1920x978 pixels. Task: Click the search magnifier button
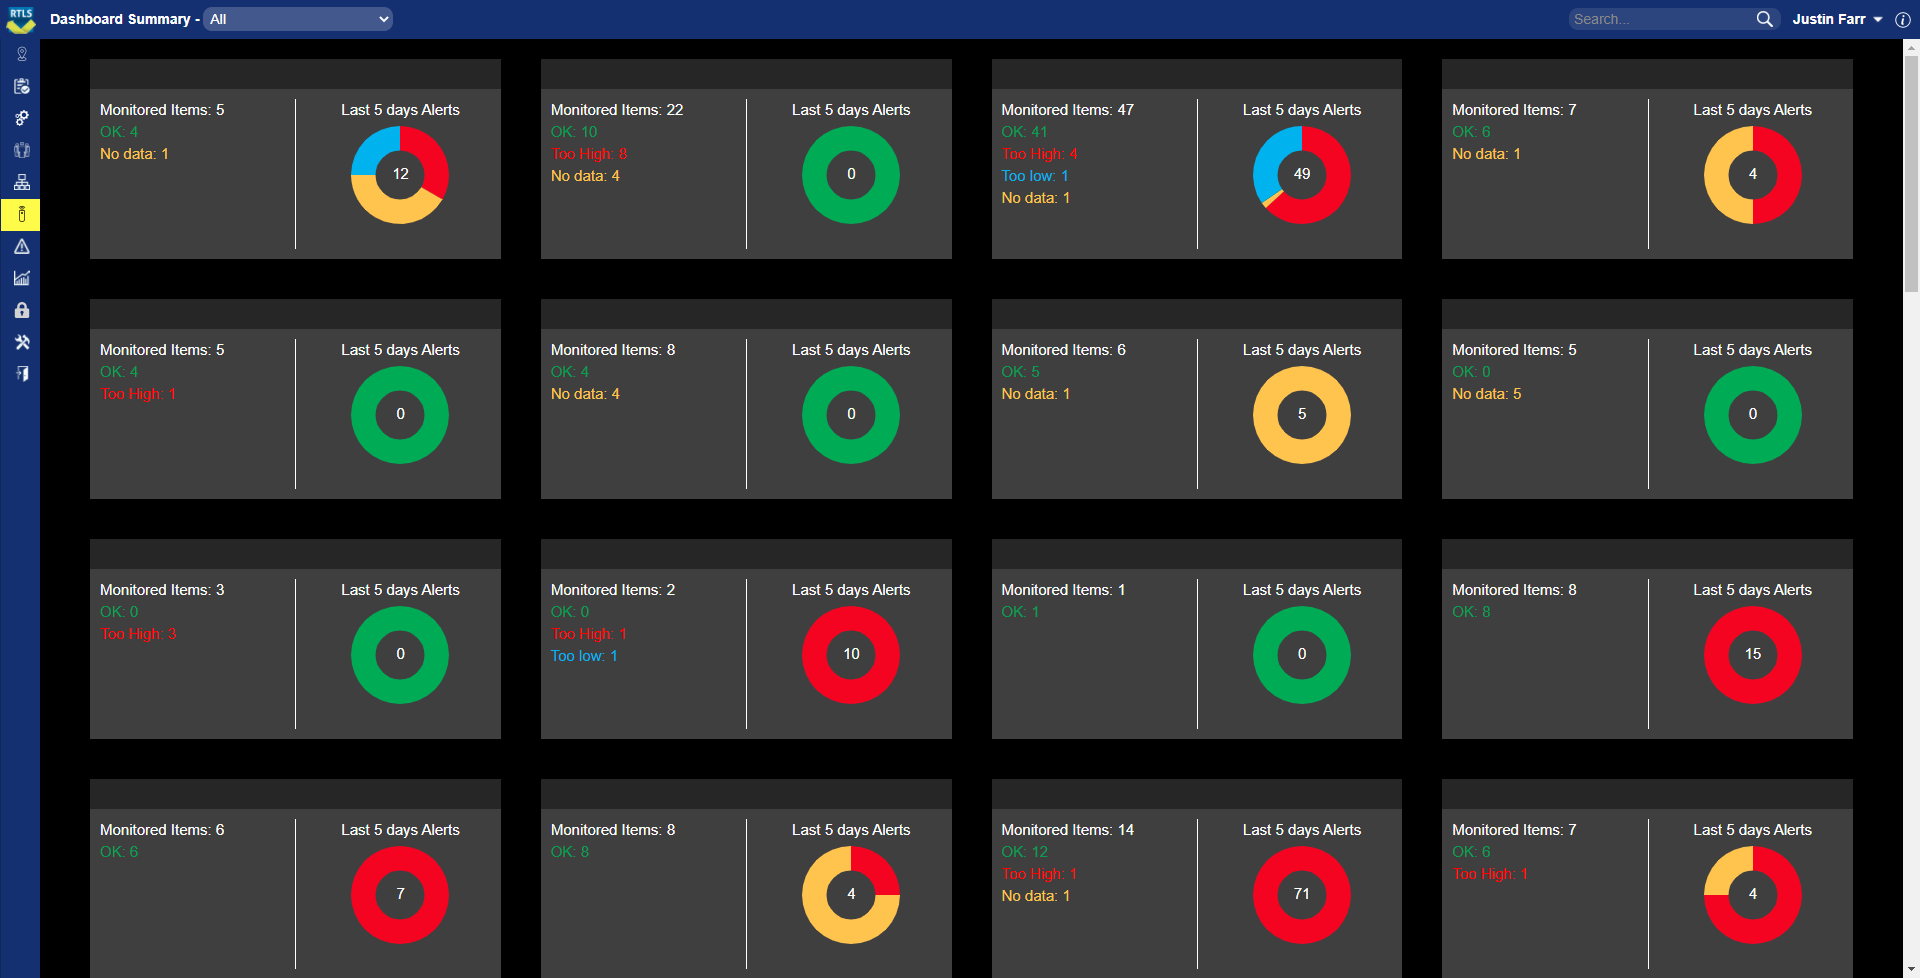click(x=1764, y=18)
